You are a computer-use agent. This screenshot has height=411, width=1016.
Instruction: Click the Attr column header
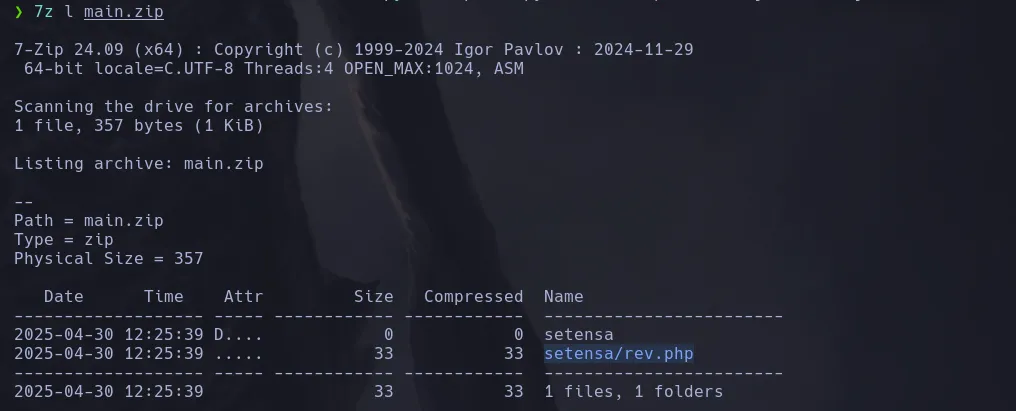(x=243, y=296)
